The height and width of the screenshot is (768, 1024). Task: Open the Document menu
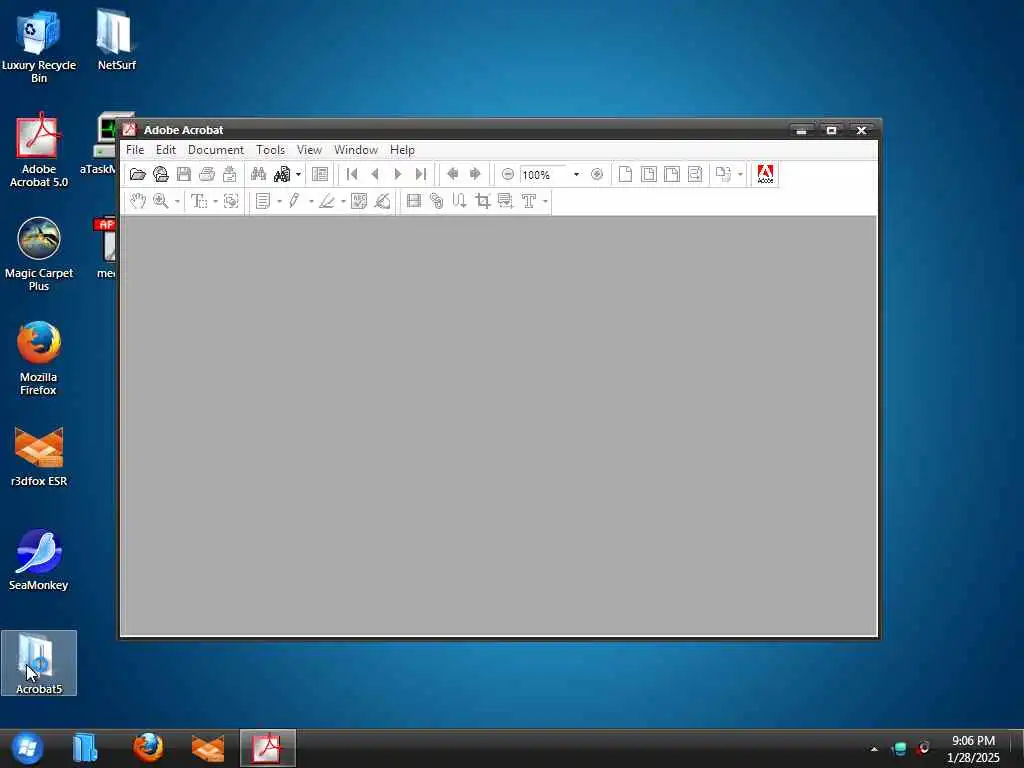[216, 150]
